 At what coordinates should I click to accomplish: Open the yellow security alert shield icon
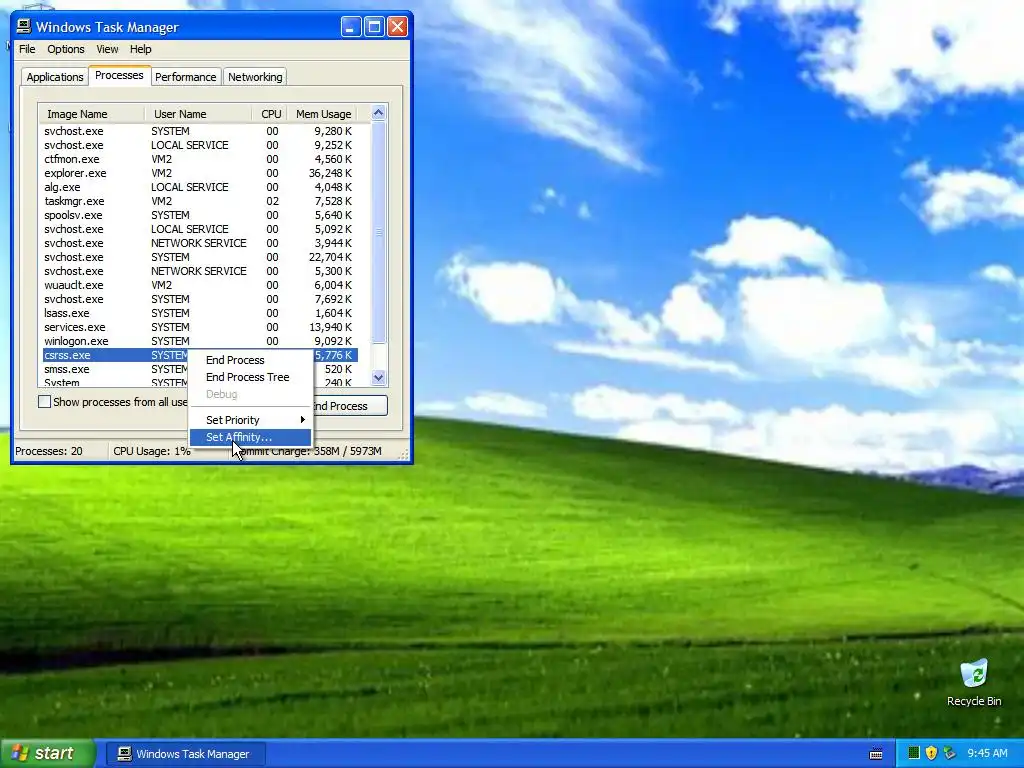[x=931, y=753]
